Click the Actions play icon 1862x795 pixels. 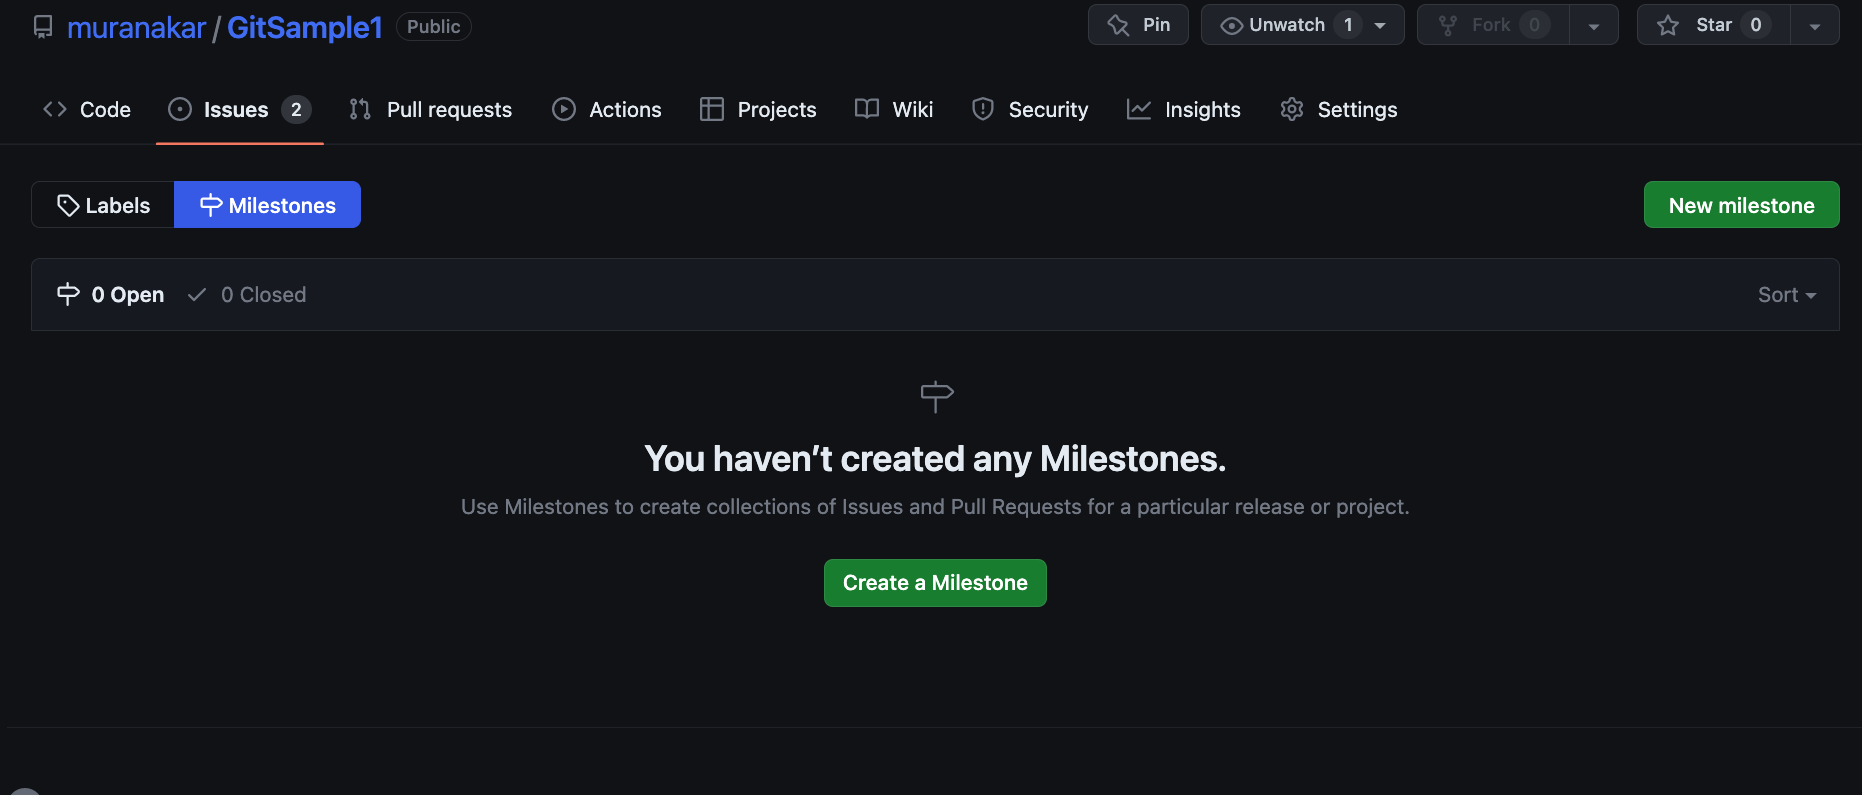564,109
